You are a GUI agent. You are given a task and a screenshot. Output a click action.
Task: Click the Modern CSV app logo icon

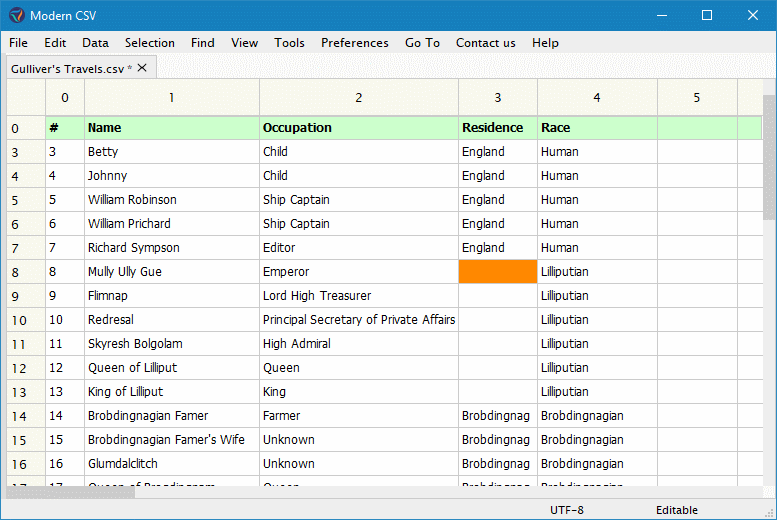point(16,15)
